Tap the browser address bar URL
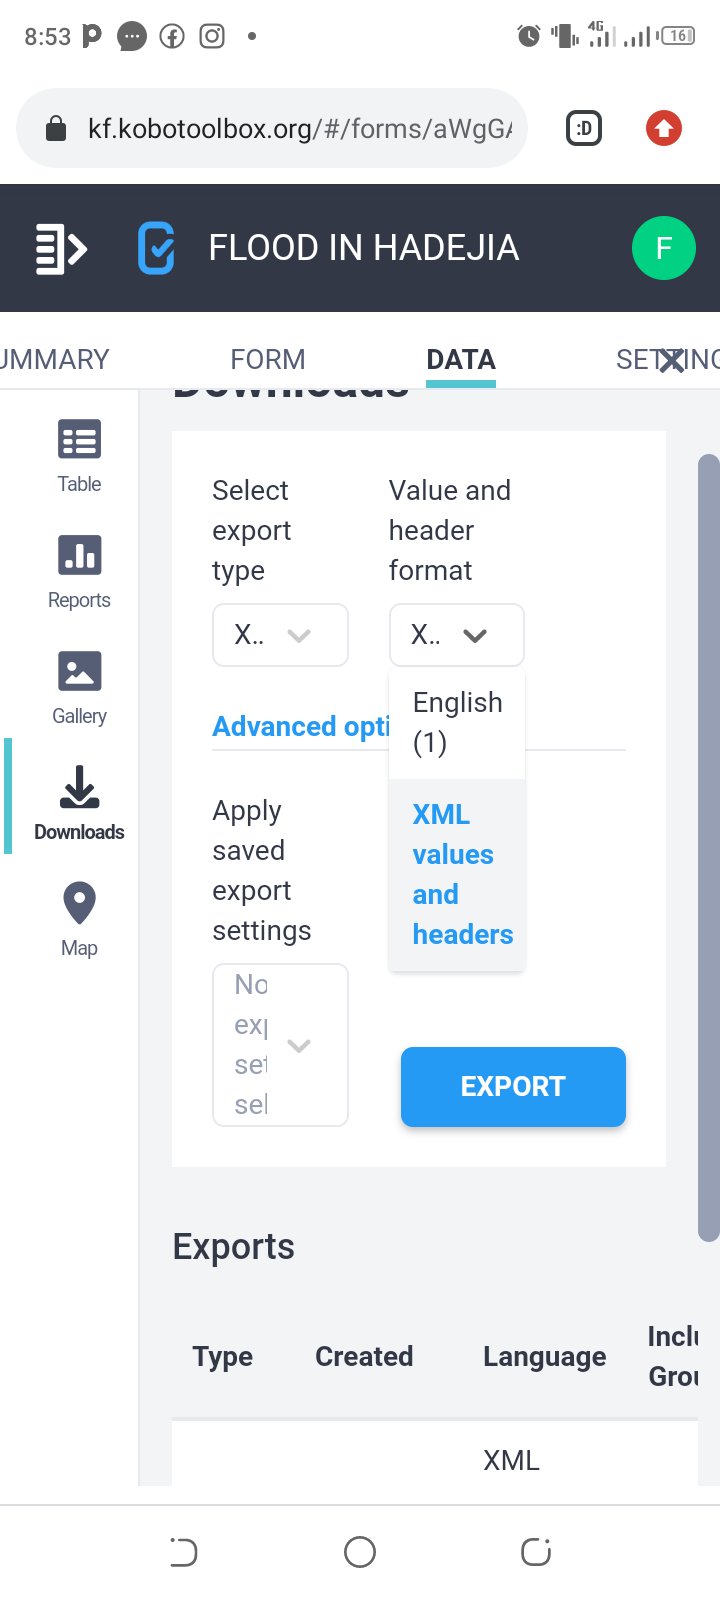 300,128
